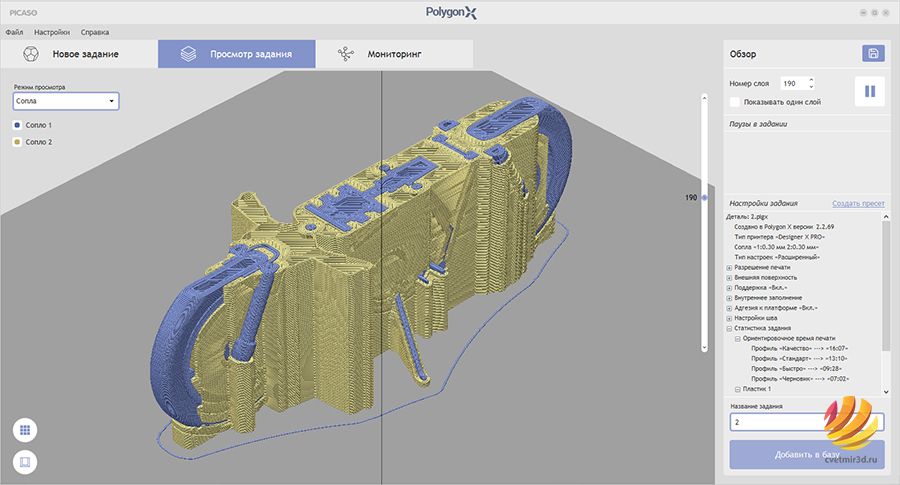900x485 pixels.
Task: Click the Номер слоя value field
Action: pyautogui.click(x=794, y=84)
